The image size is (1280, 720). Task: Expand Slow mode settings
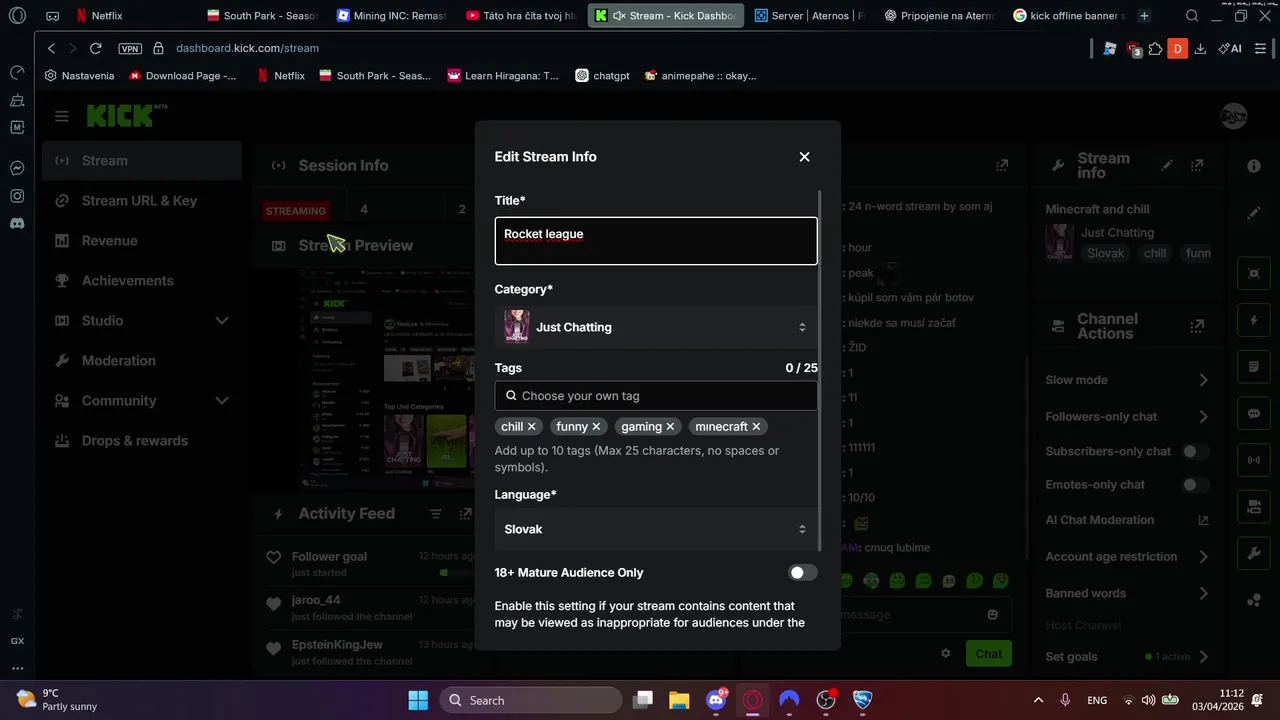(1203, 380)
